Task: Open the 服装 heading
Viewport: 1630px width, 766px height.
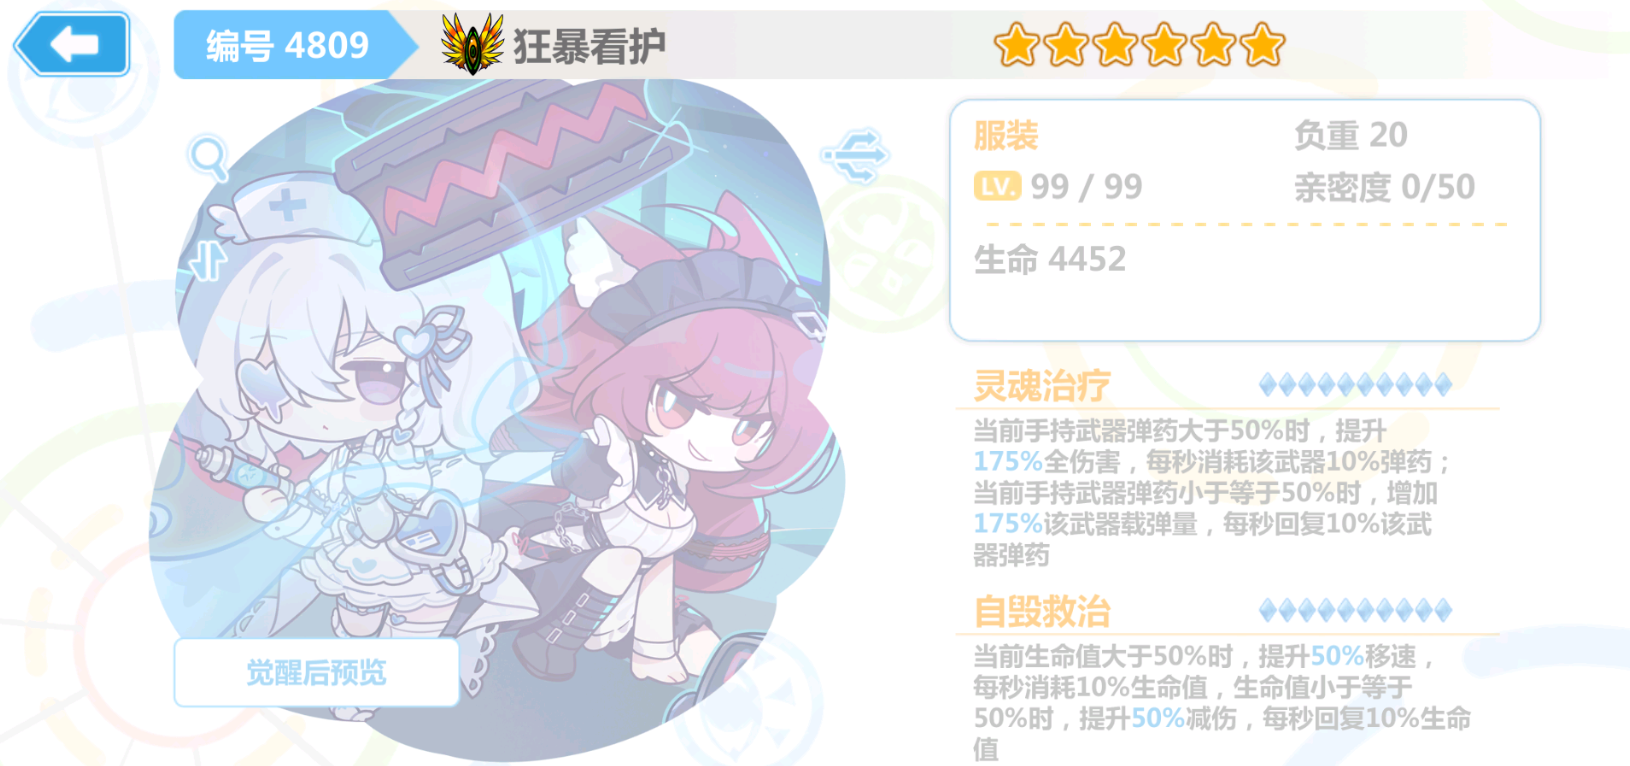Action: pyautogui.click(x=1006, y=135)
